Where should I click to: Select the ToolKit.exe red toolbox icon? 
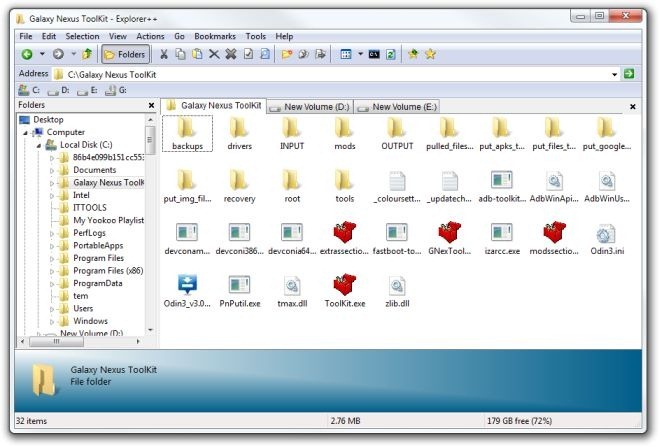coord(345,291)
